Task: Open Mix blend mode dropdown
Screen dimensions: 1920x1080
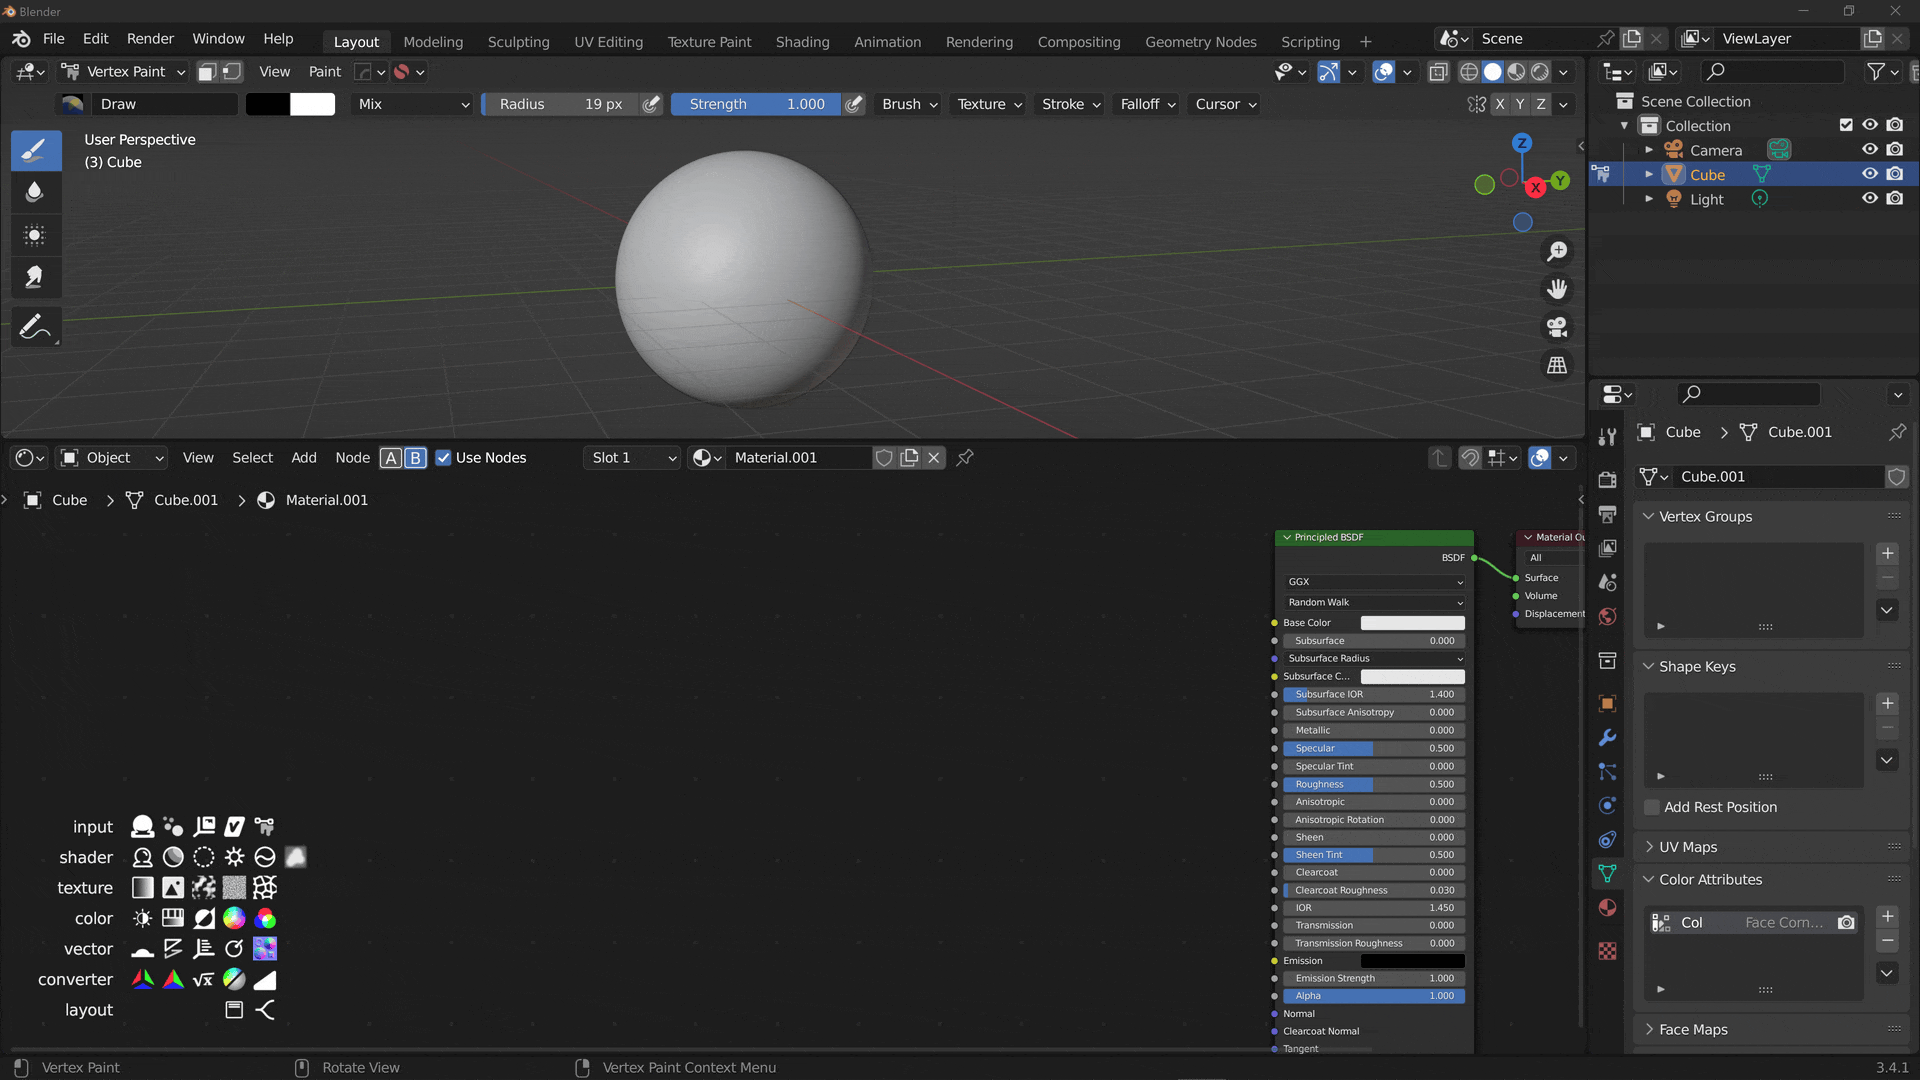Action: coord(412,104)
